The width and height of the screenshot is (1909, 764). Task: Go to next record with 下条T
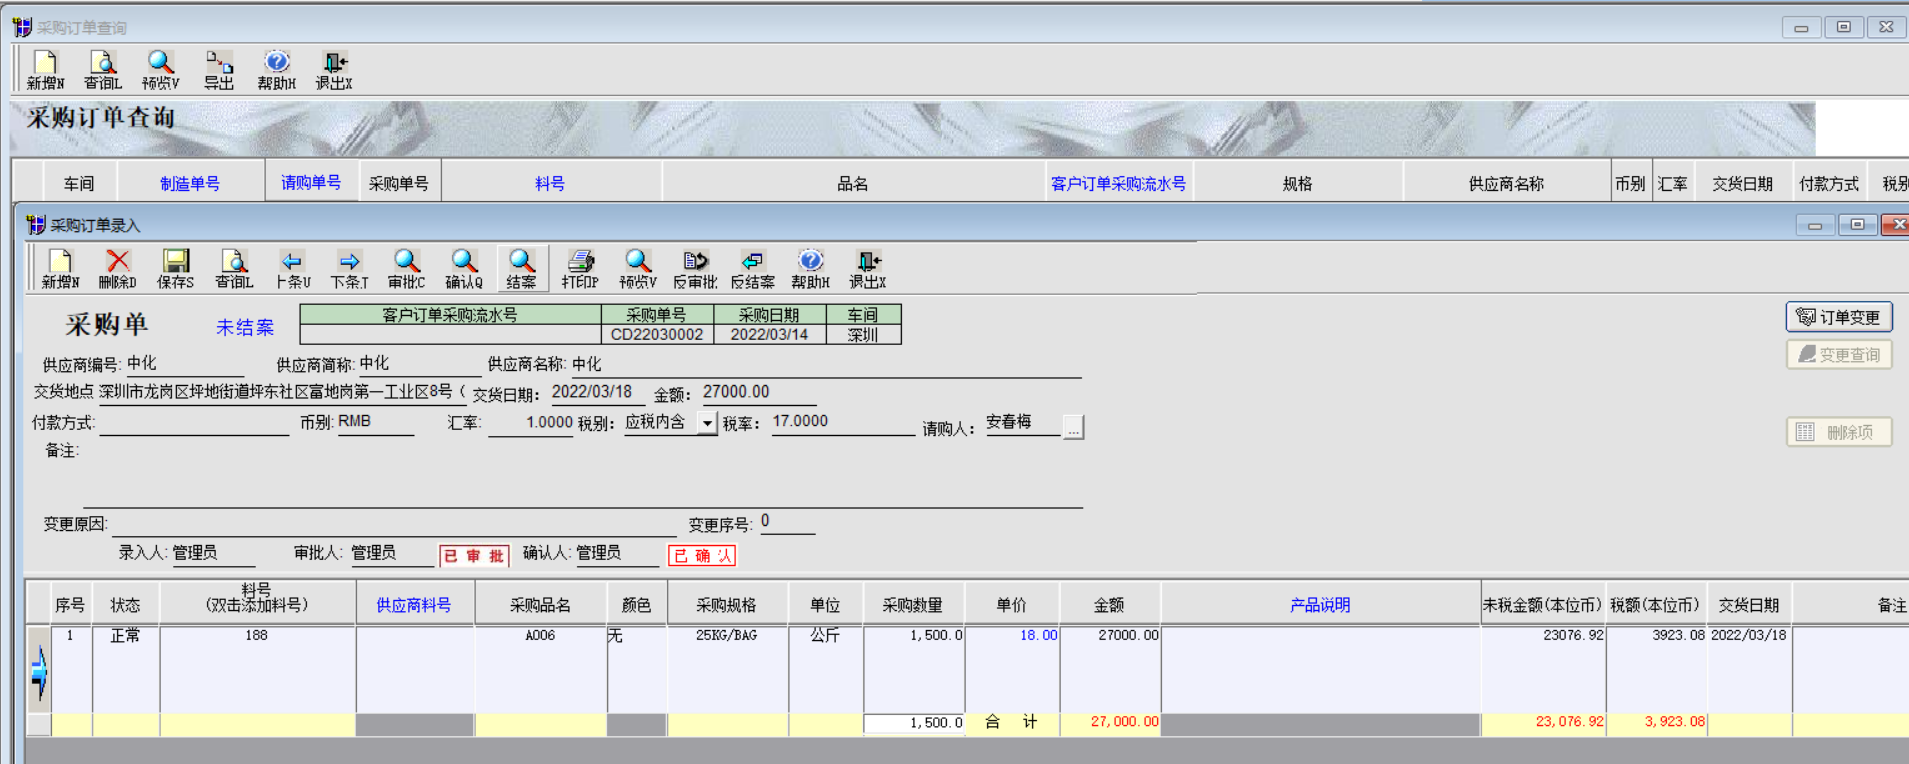coord(349,268)
